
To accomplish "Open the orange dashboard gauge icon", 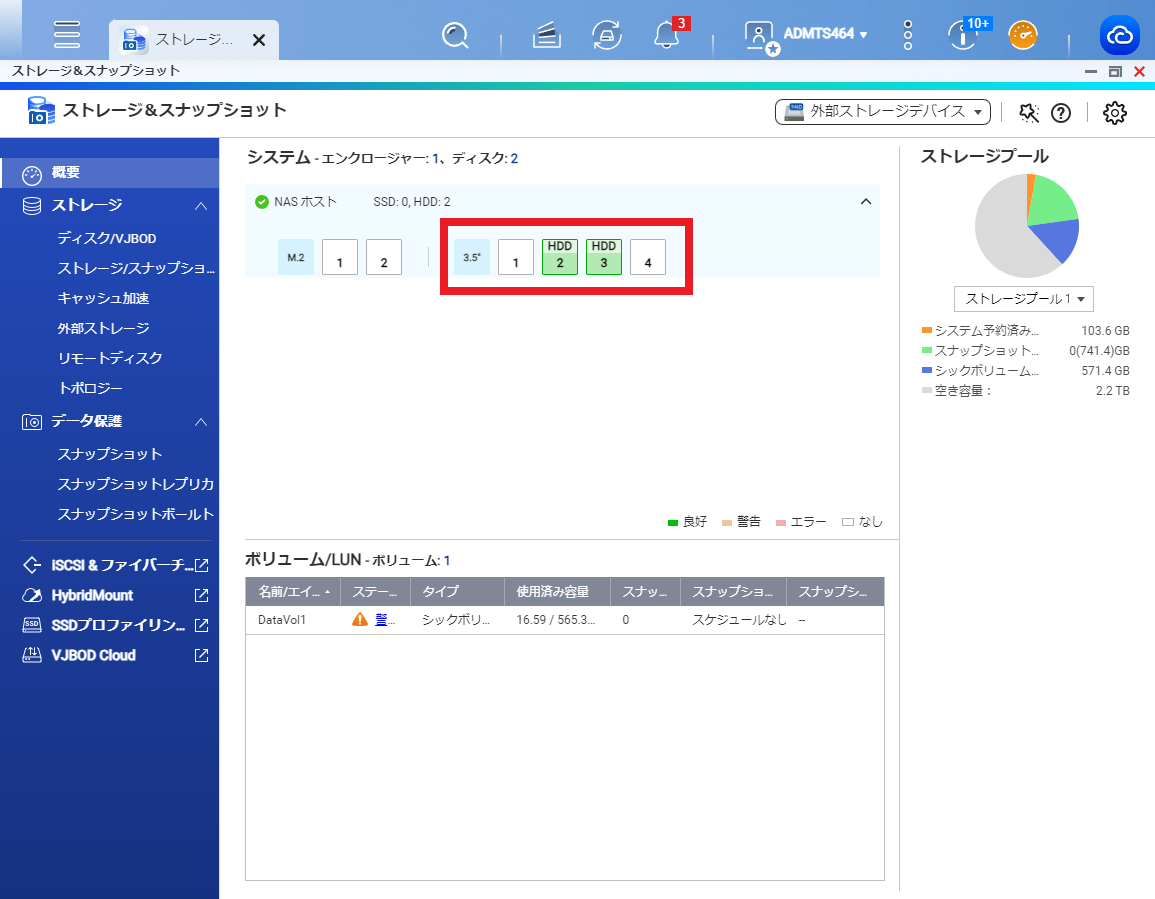I will [x=1023, y=35].
